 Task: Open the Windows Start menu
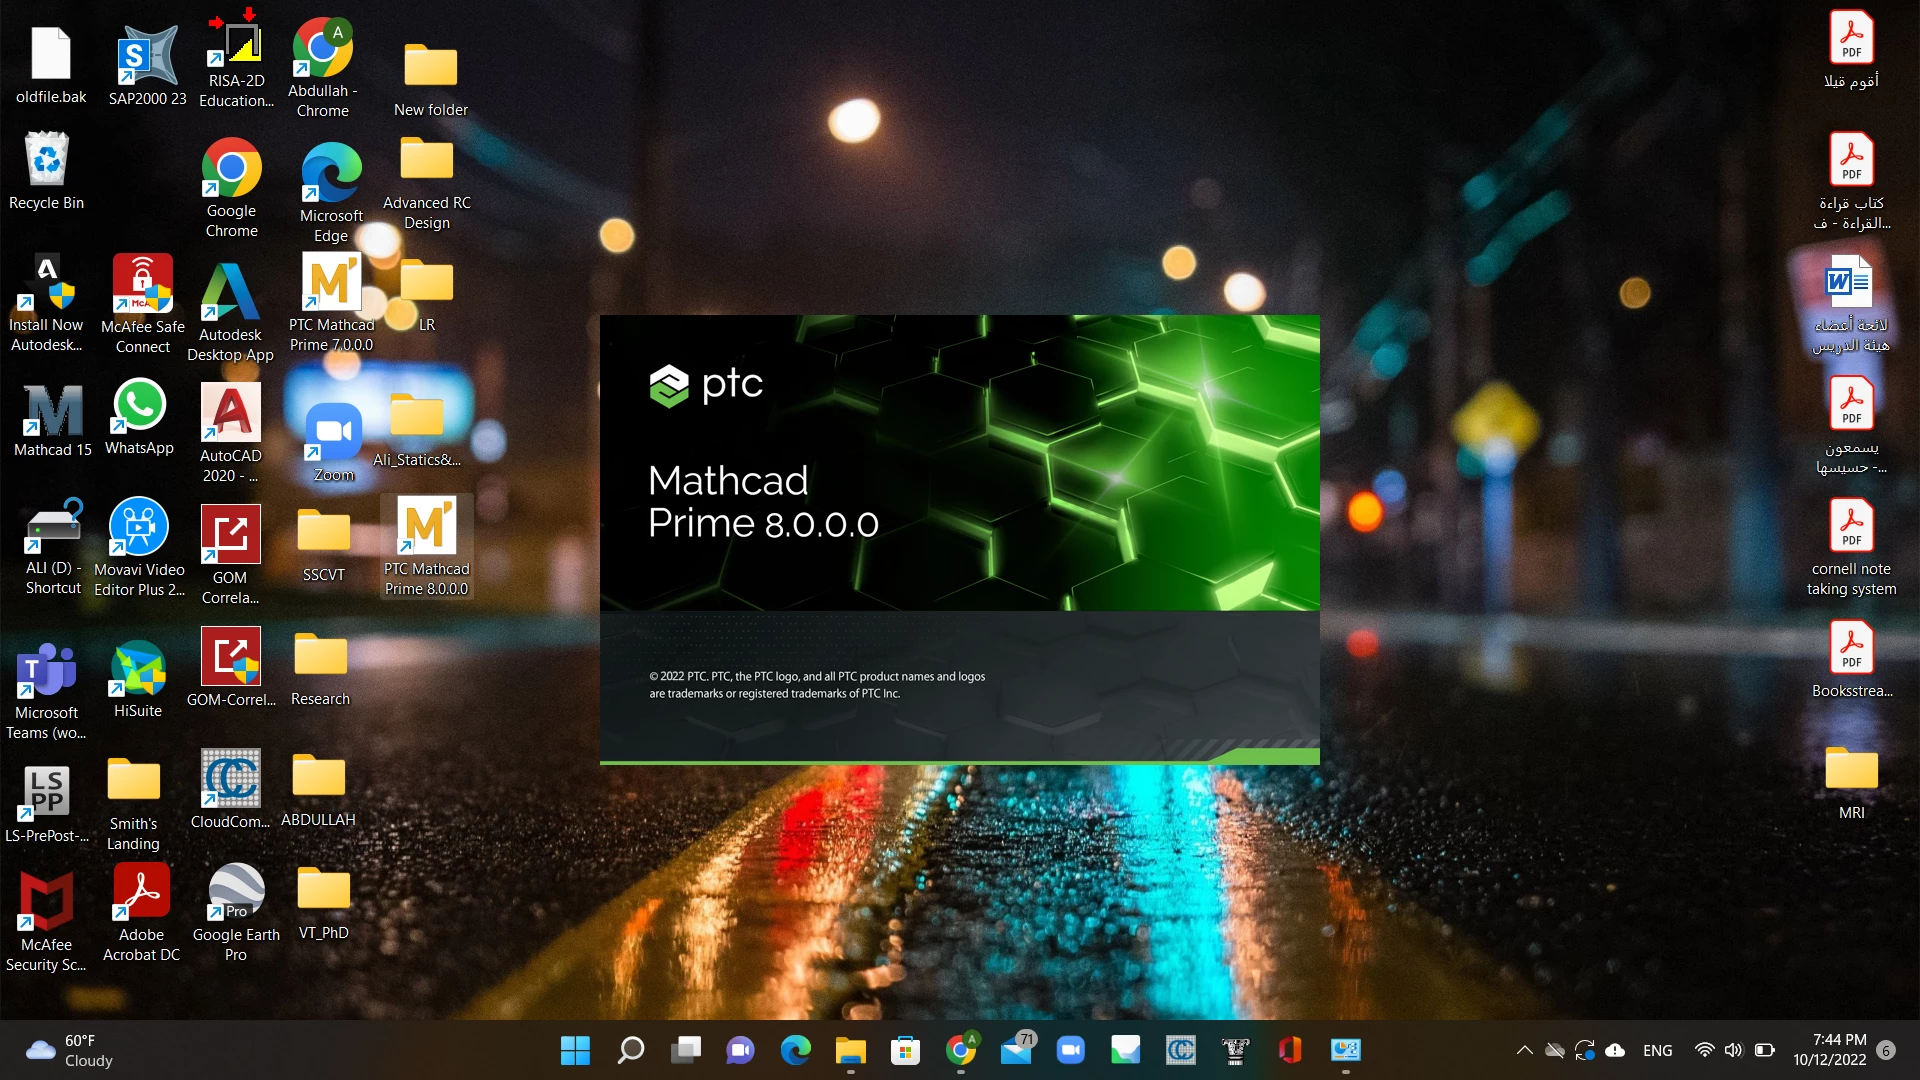pos(575,1050)
